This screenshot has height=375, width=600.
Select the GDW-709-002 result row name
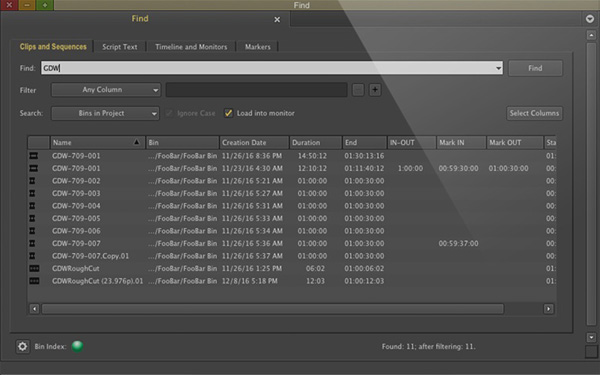coord(76,181)
